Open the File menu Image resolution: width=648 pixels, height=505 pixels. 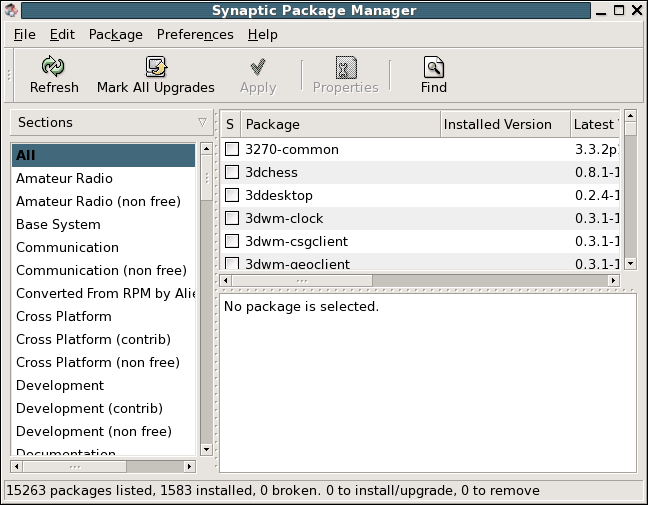click(x=24, y=35)
